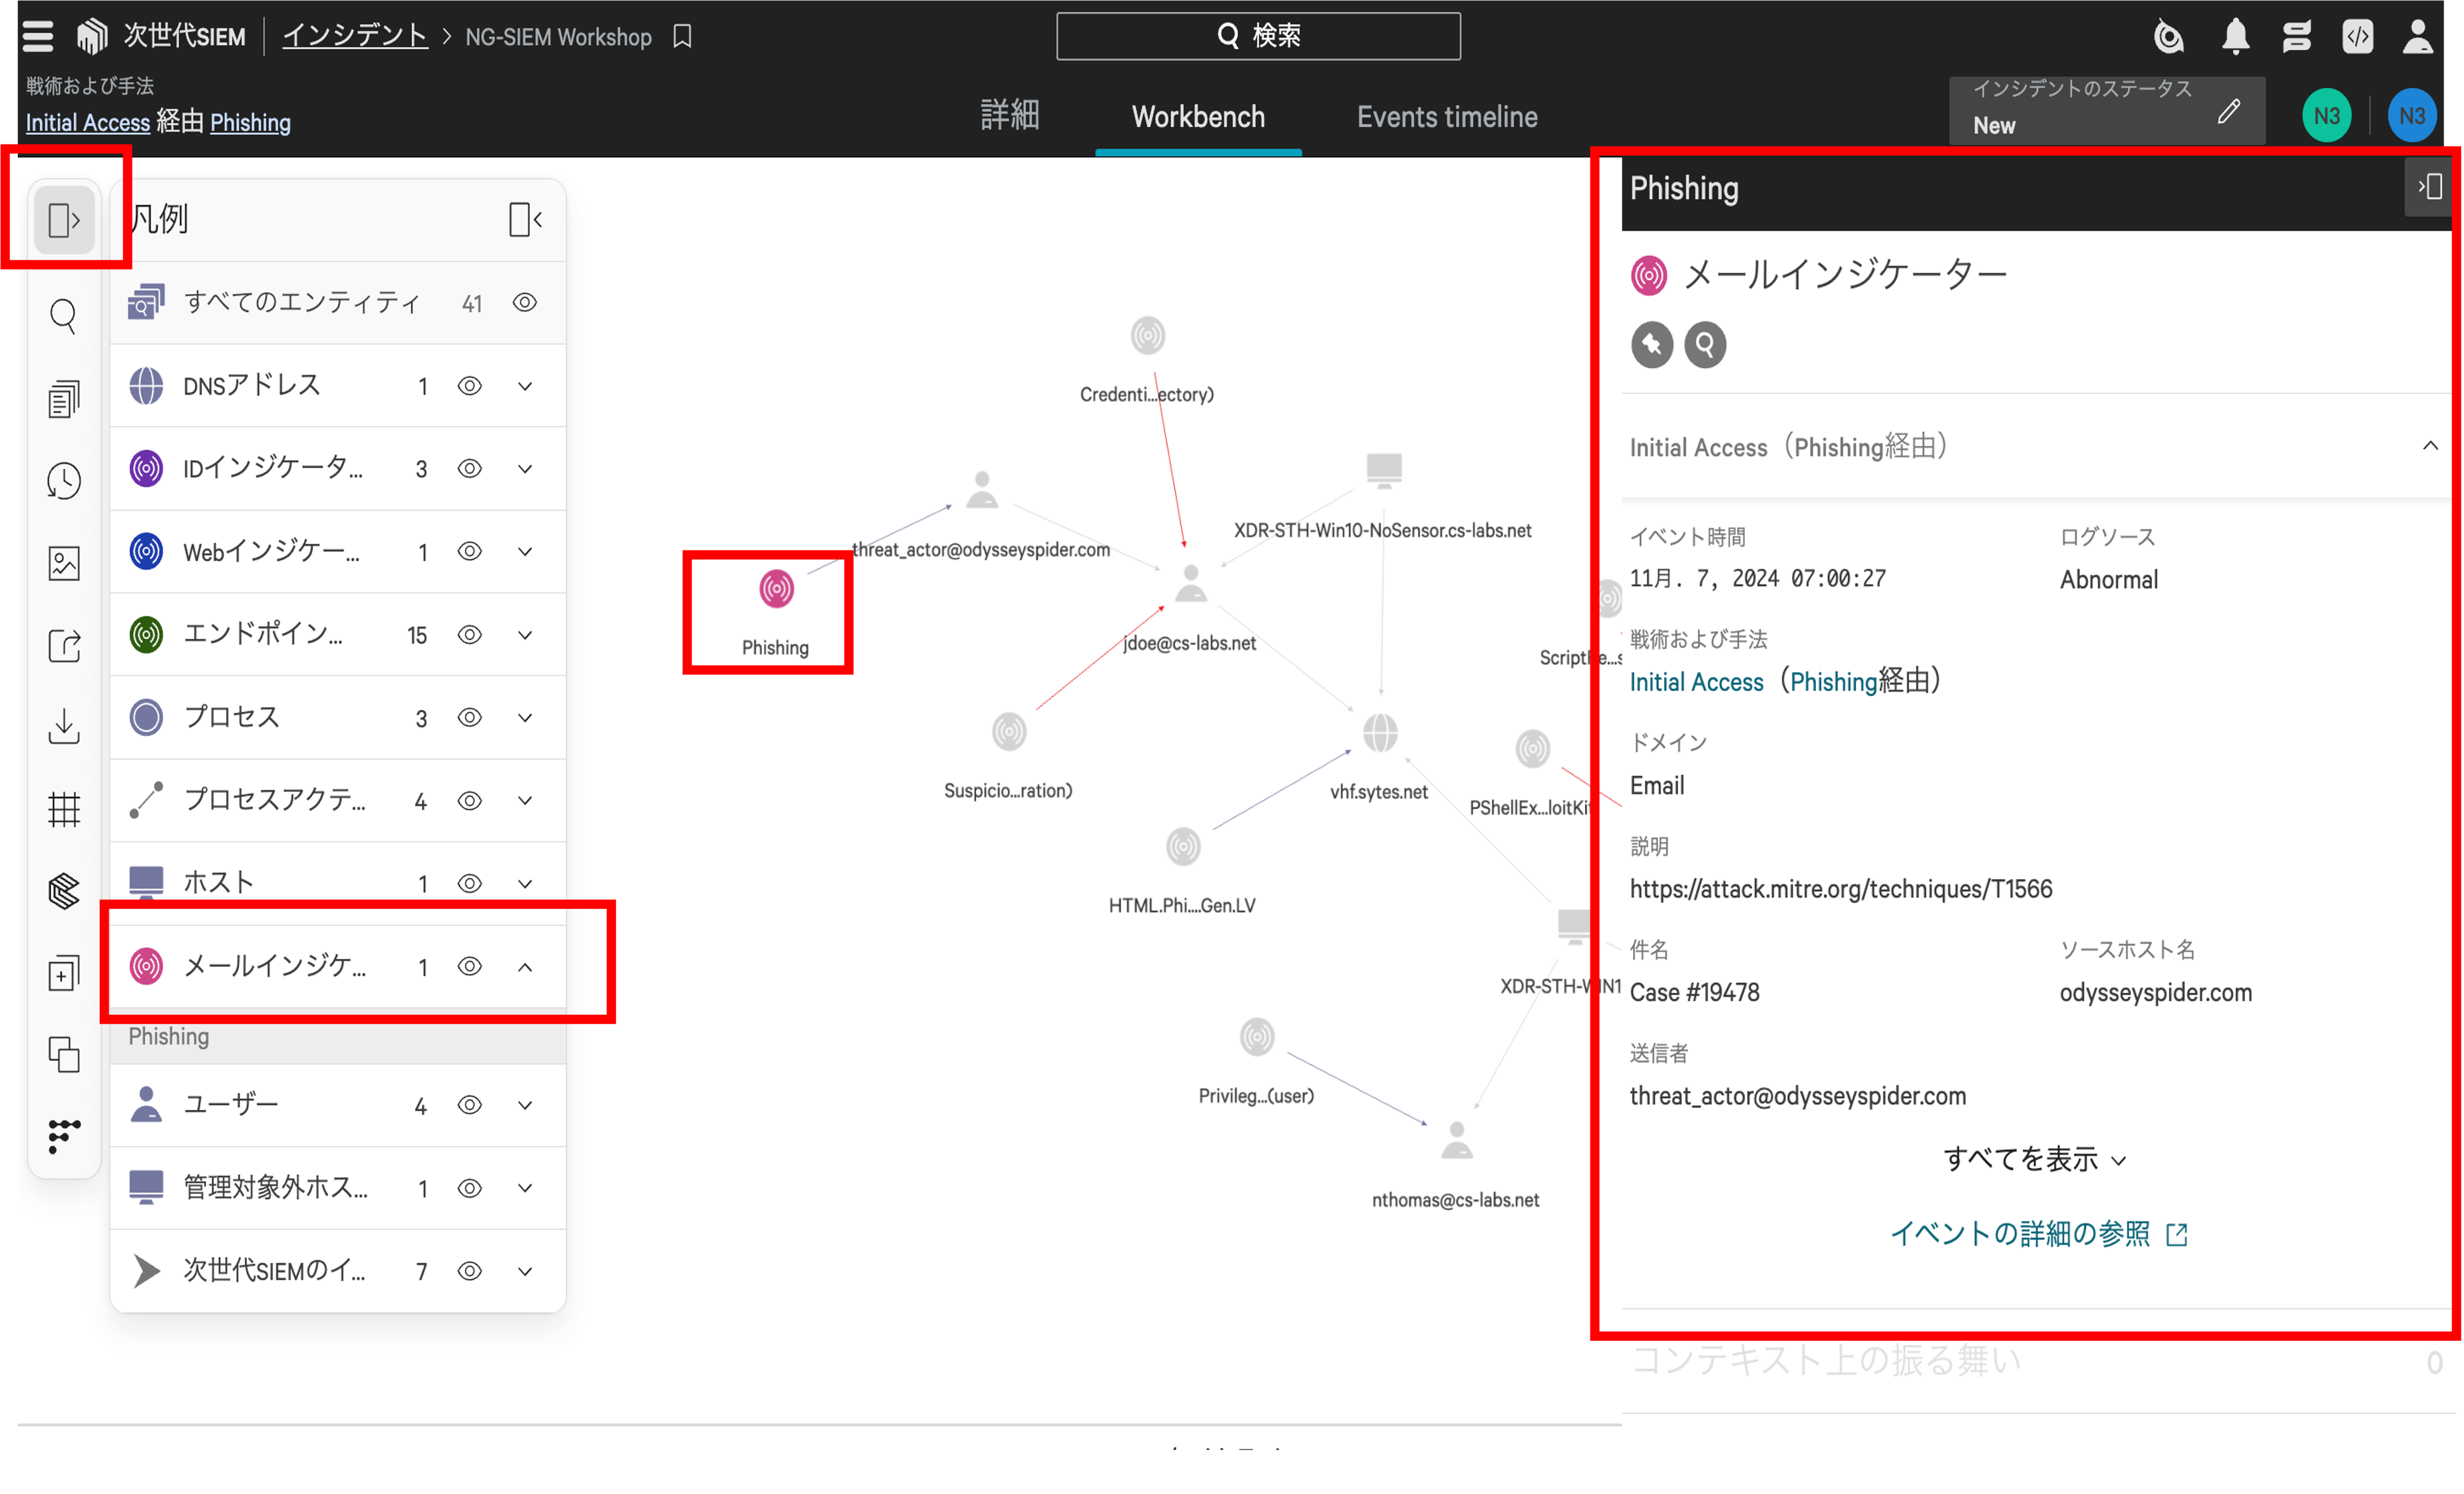2464x1494 pixels.
Task: Open the notifications bell
Action: [x=2235, y=37]
